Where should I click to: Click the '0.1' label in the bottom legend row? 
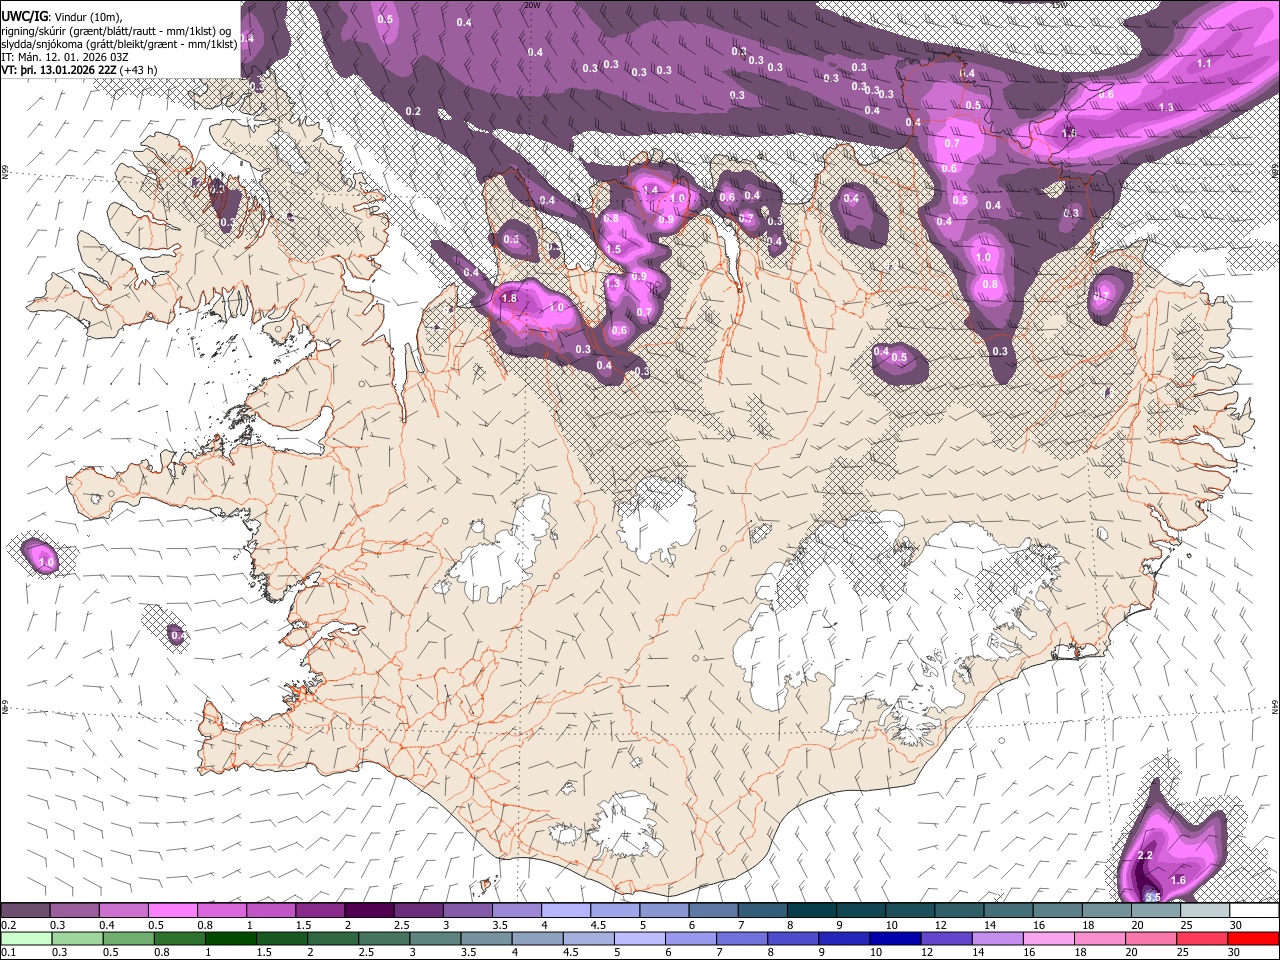[7, 953]
